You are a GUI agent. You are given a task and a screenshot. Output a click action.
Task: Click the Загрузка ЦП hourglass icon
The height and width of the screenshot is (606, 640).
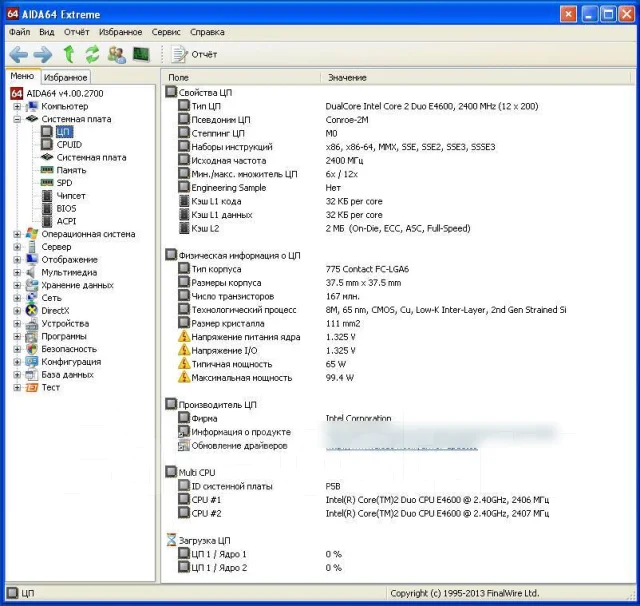[x=171, y=539]
